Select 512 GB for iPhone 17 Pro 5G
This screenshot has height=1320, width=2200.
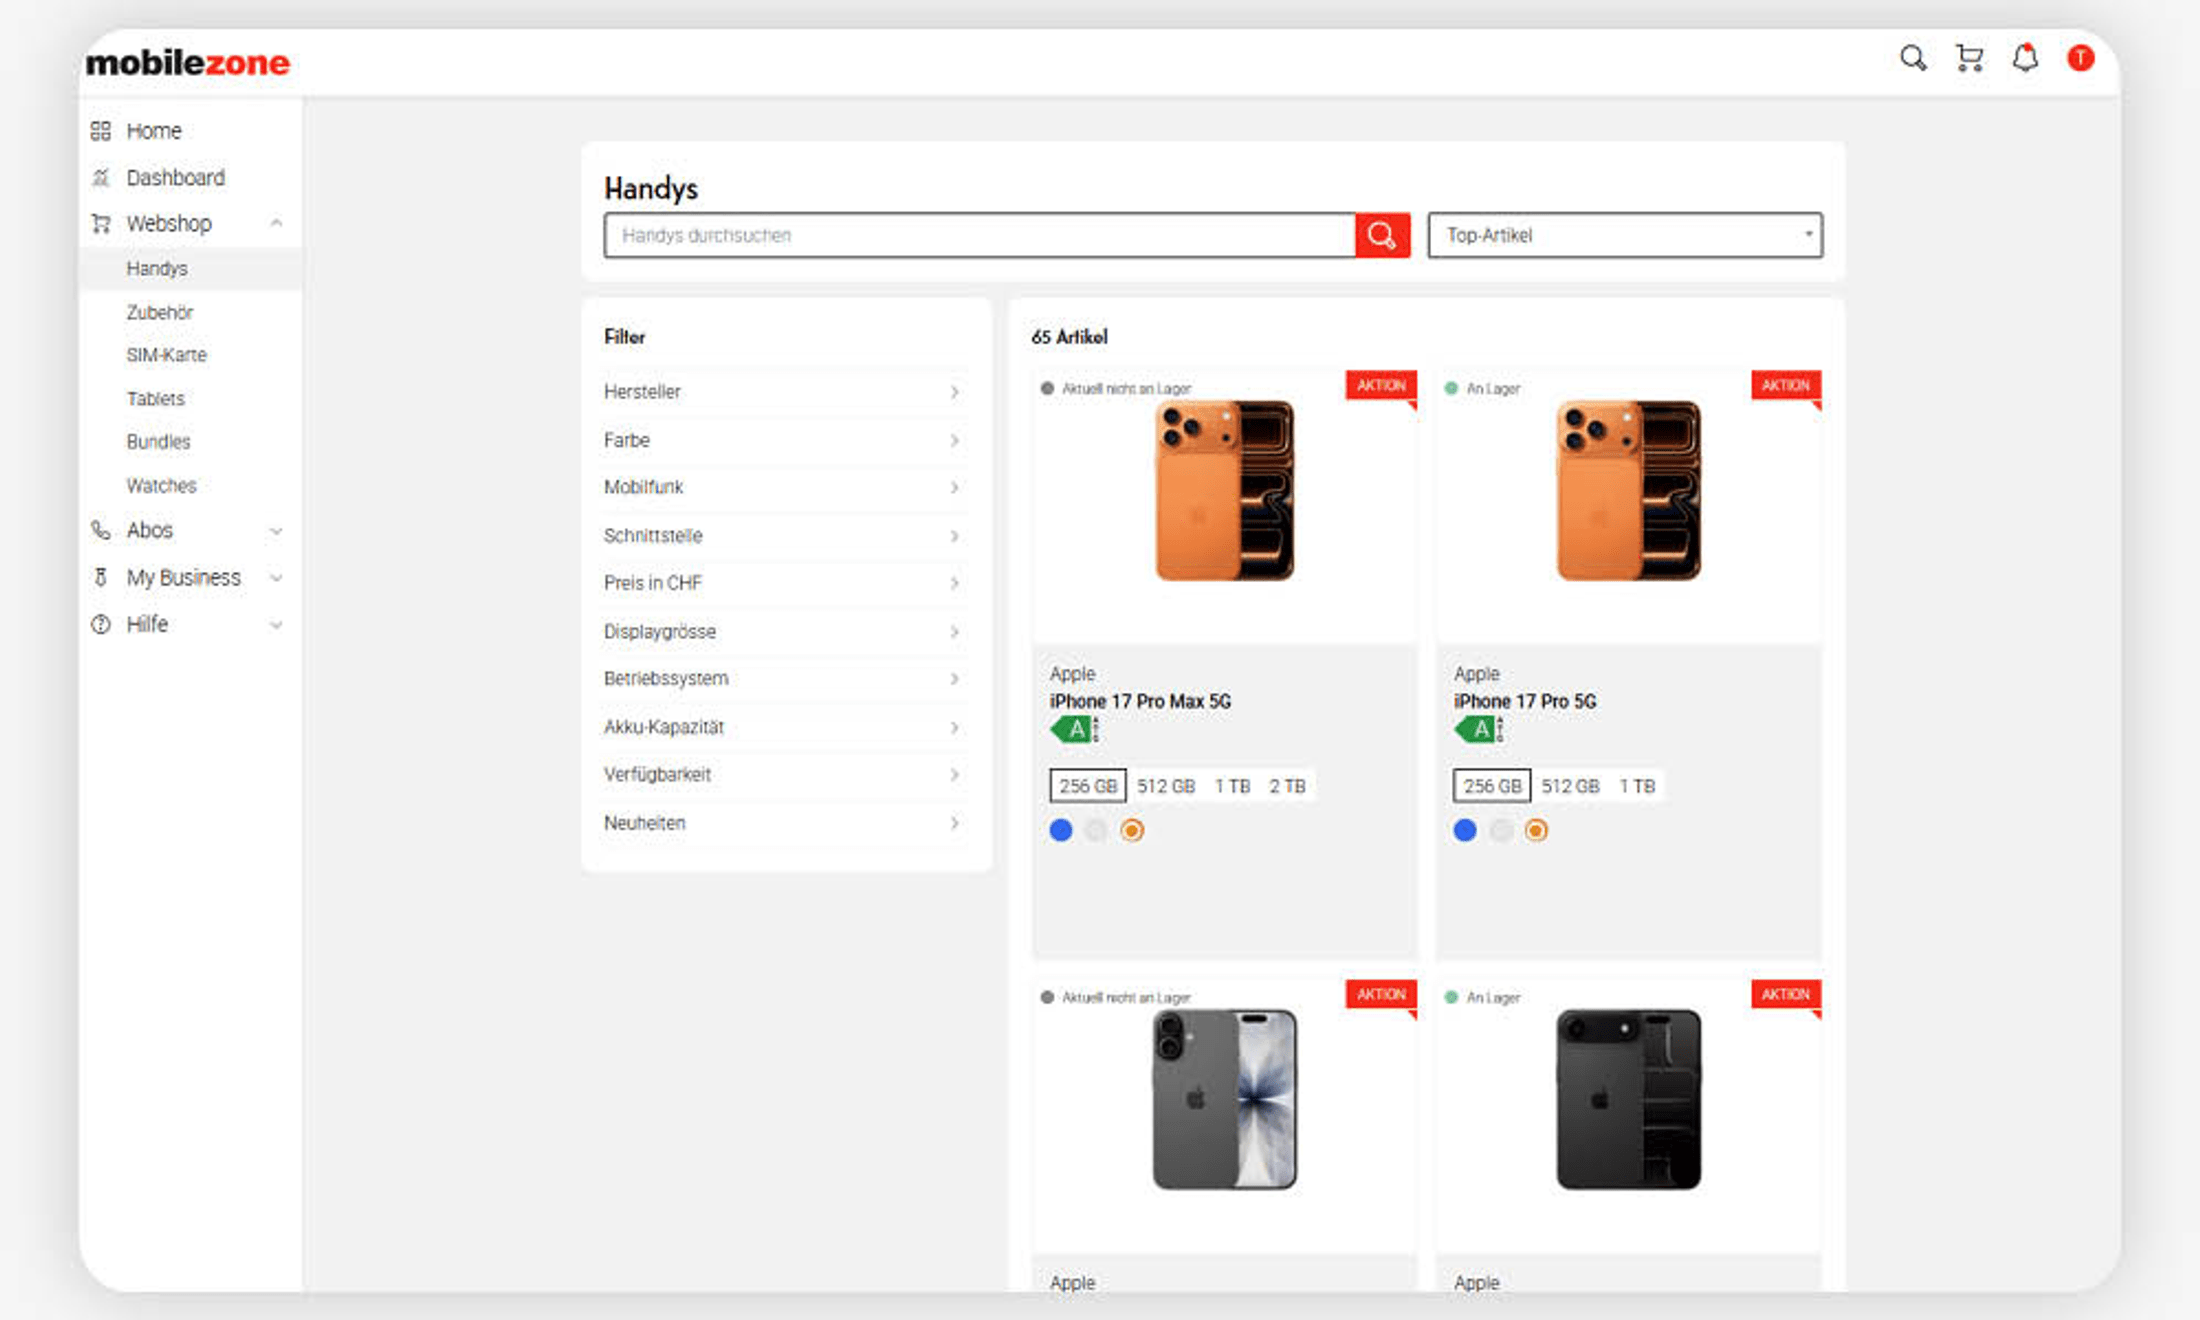[1570, 785]
